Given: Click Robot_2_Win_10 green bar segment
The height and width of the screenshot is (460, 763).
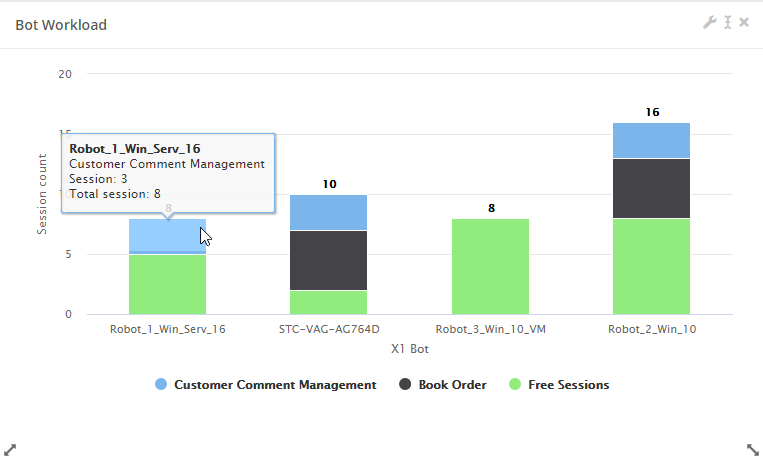Looking at the screenshot, I should [x=652, y=266].
